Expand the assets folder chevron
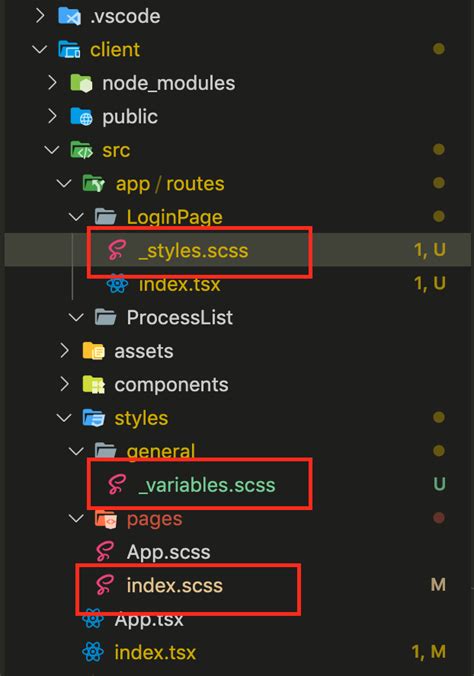 (x=64, y=351)
